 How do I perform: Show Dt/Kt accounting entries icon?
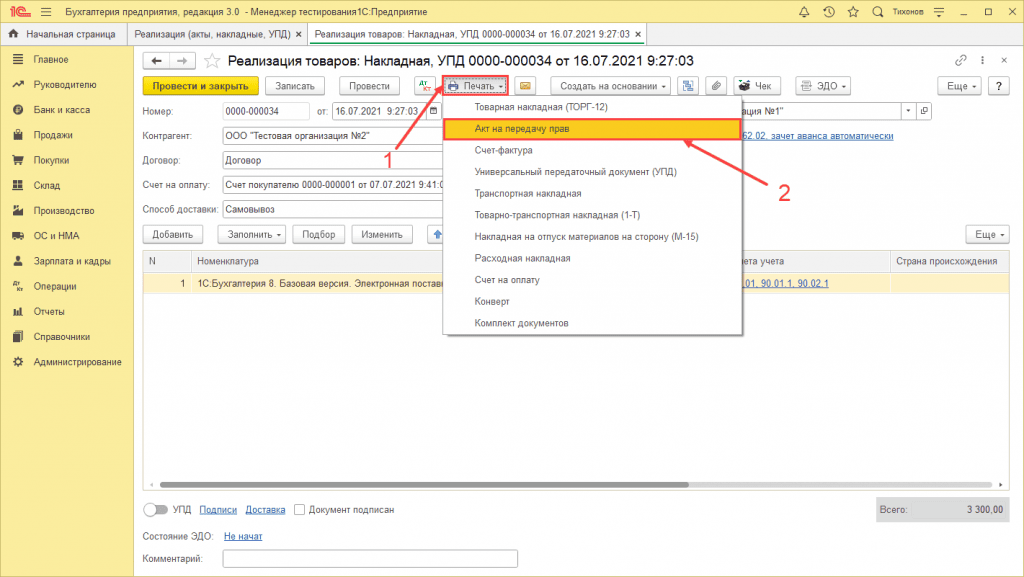click(x=424, y=86)
